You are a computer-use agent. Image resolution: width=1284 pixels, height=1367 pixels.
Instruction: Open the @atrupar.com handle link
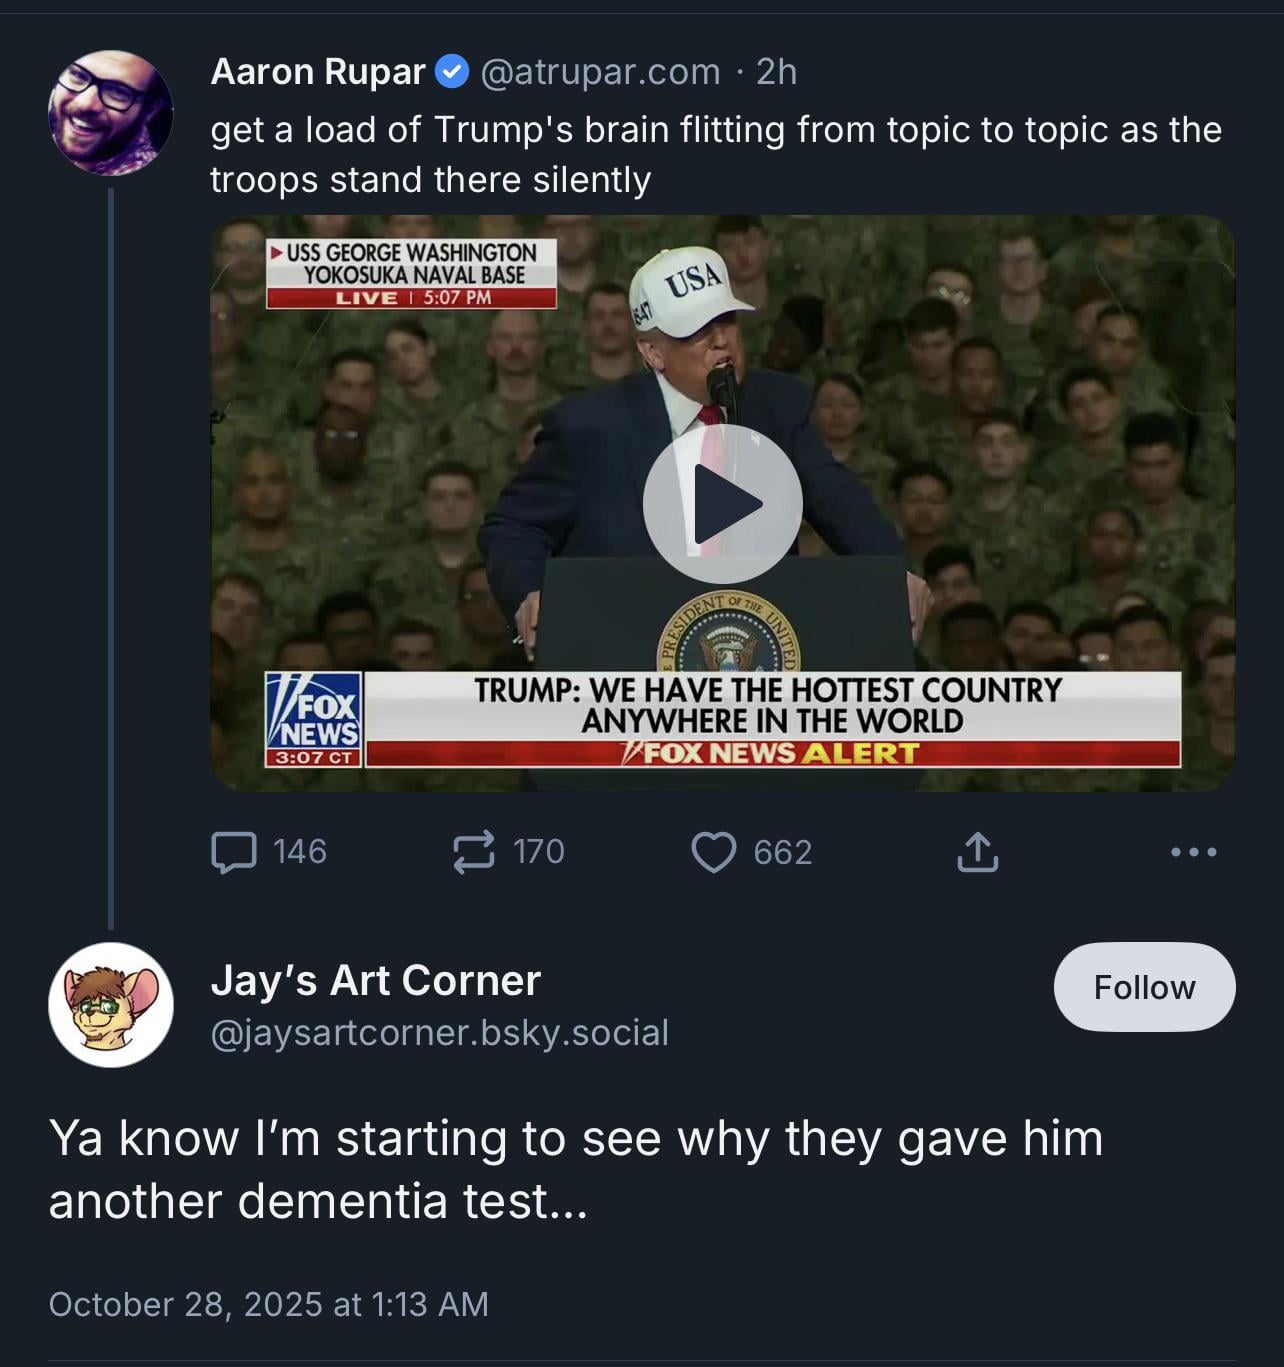pos(600,72)
